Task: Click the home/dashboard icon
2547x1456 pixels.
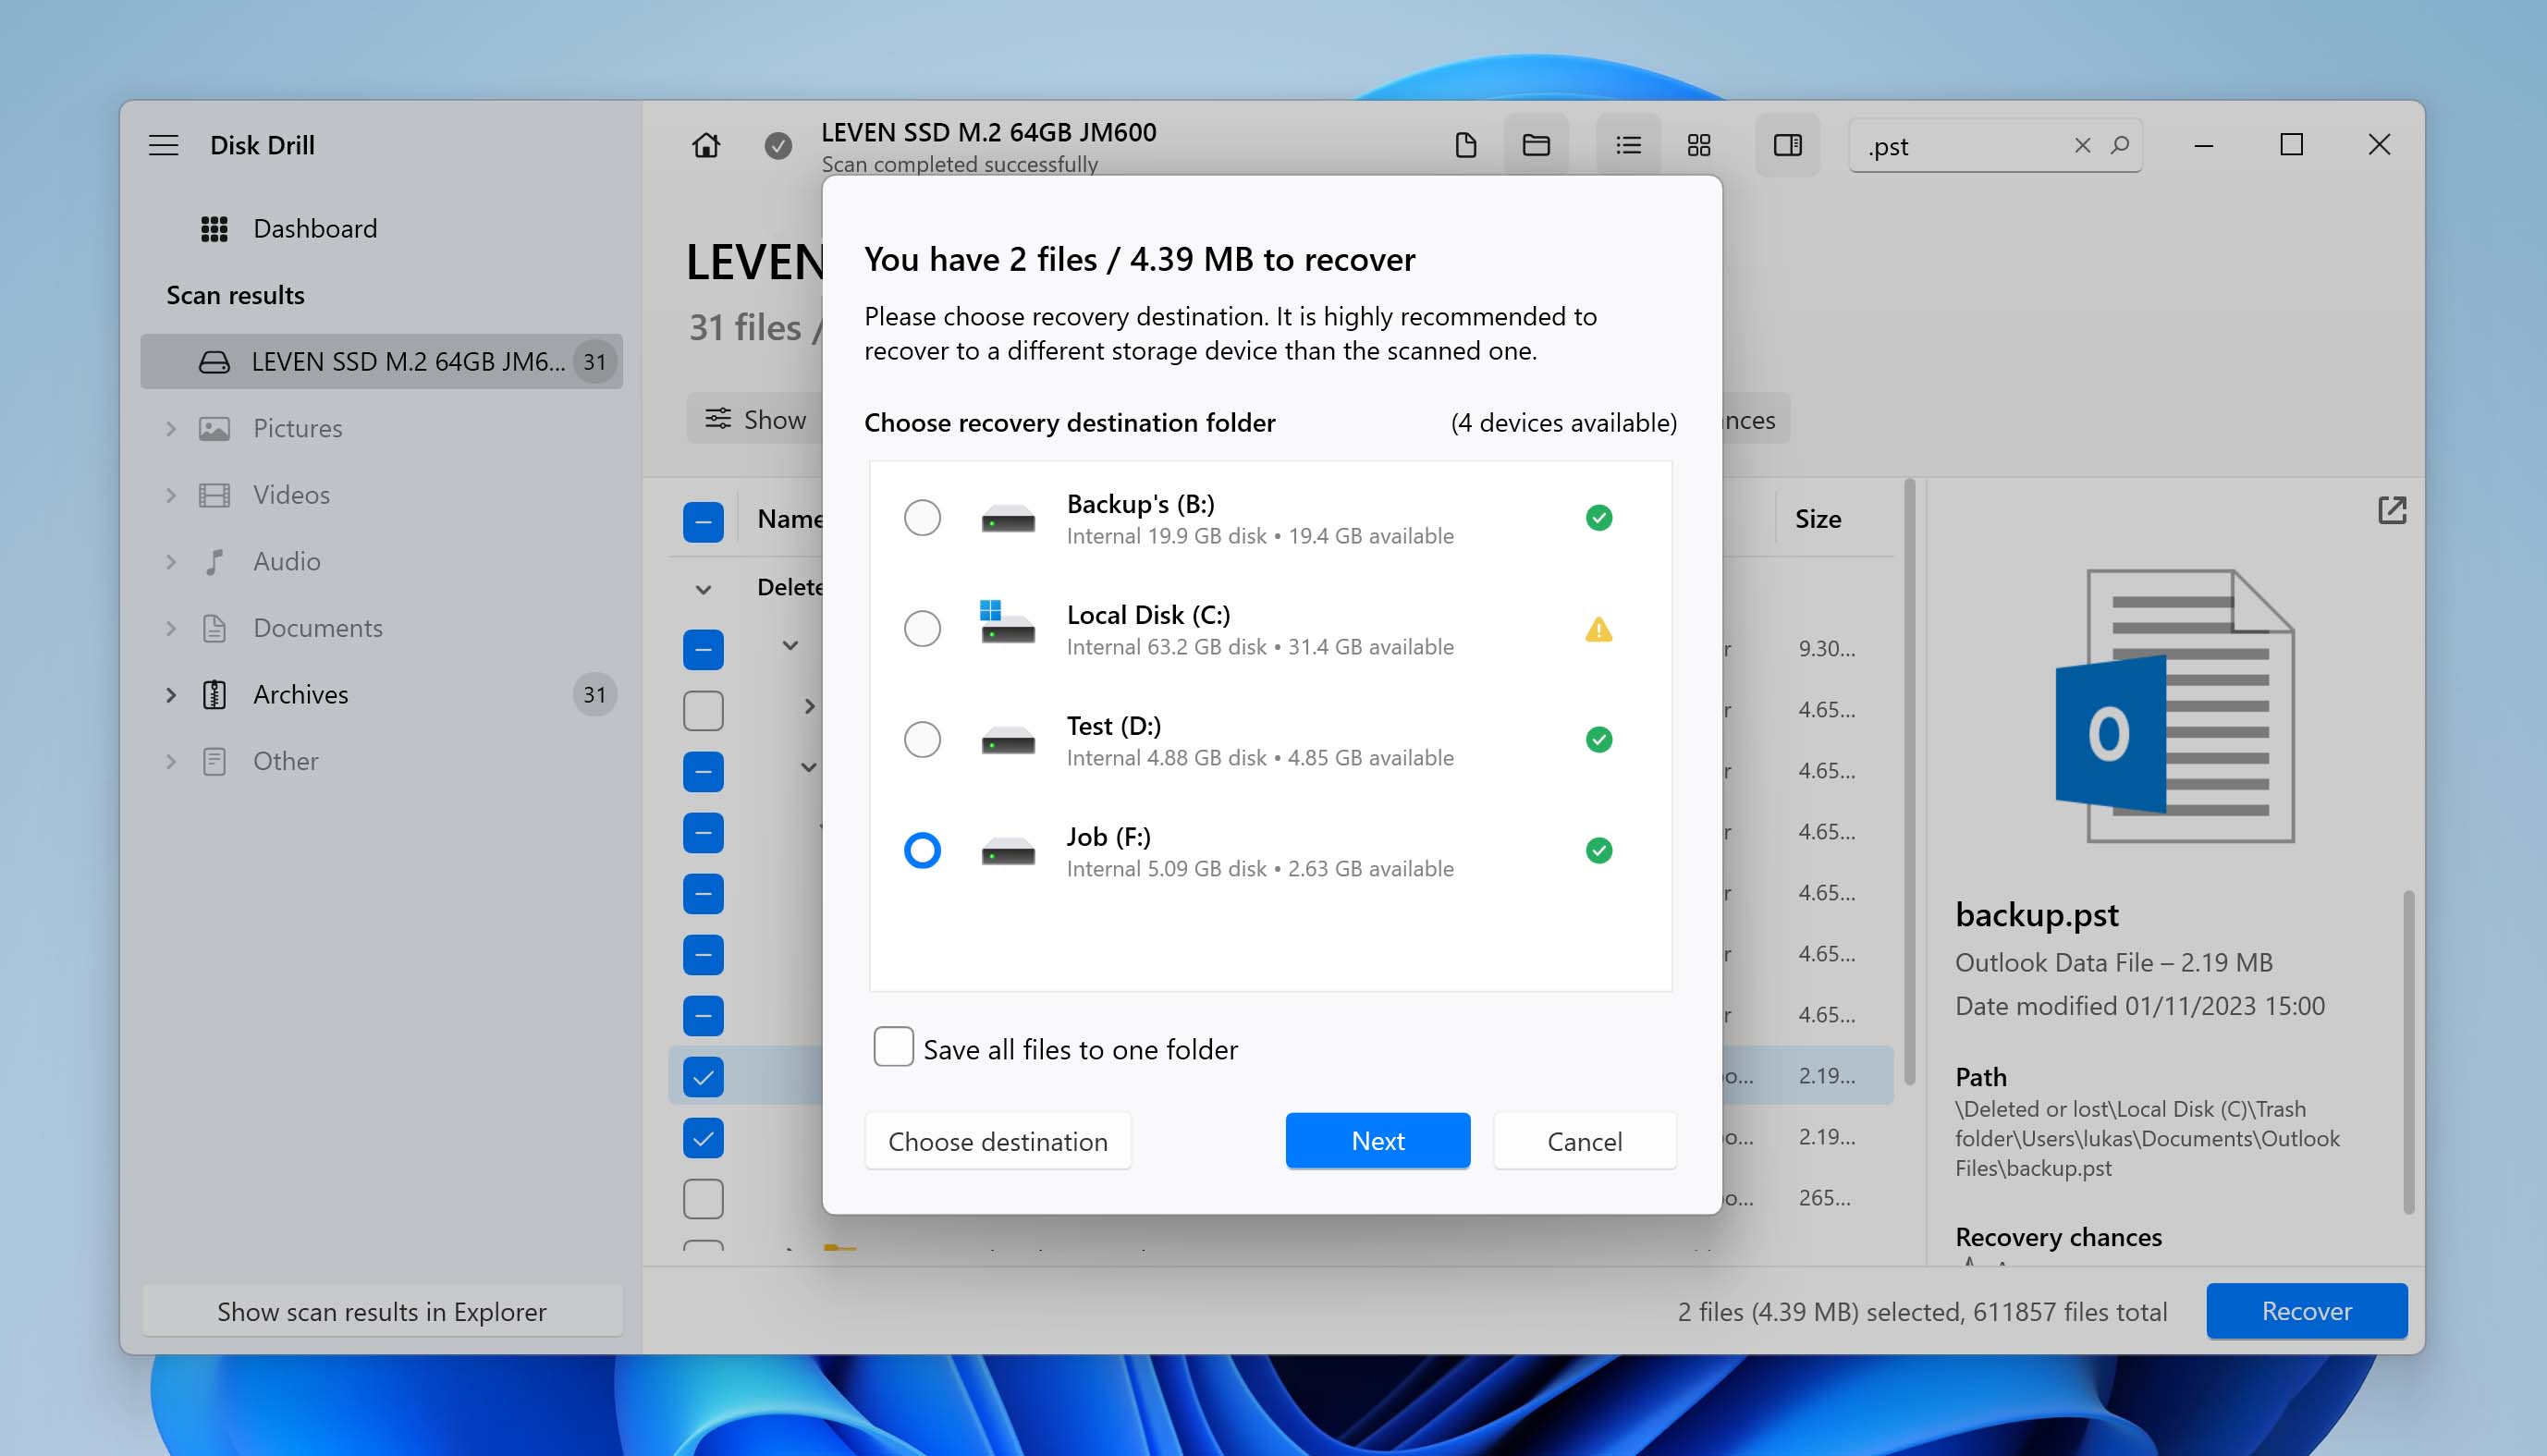Action: pos(706,143)
